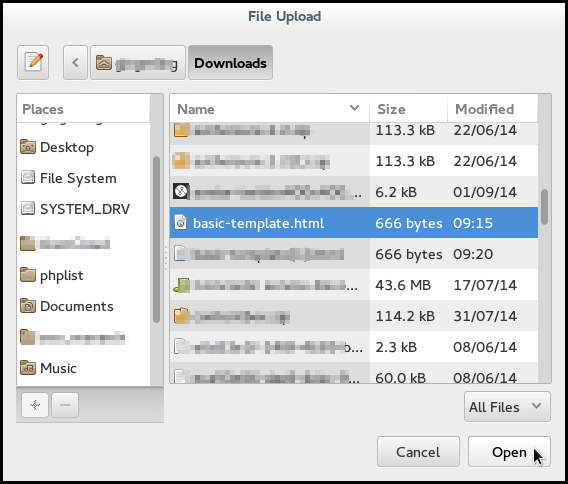The width and height of the screenshot is (568, 484).
Task: Click the Cancel button
Action: (418, 451)
